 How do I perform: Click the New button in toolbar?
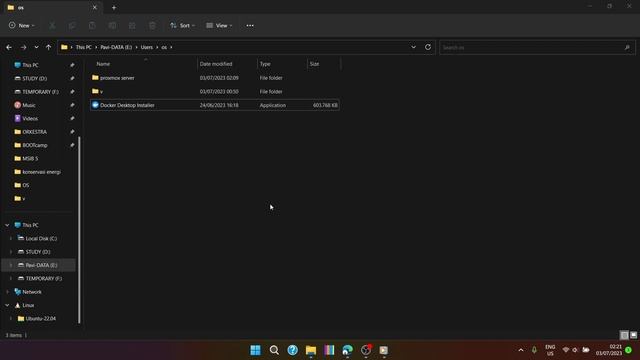coord(21,25)
